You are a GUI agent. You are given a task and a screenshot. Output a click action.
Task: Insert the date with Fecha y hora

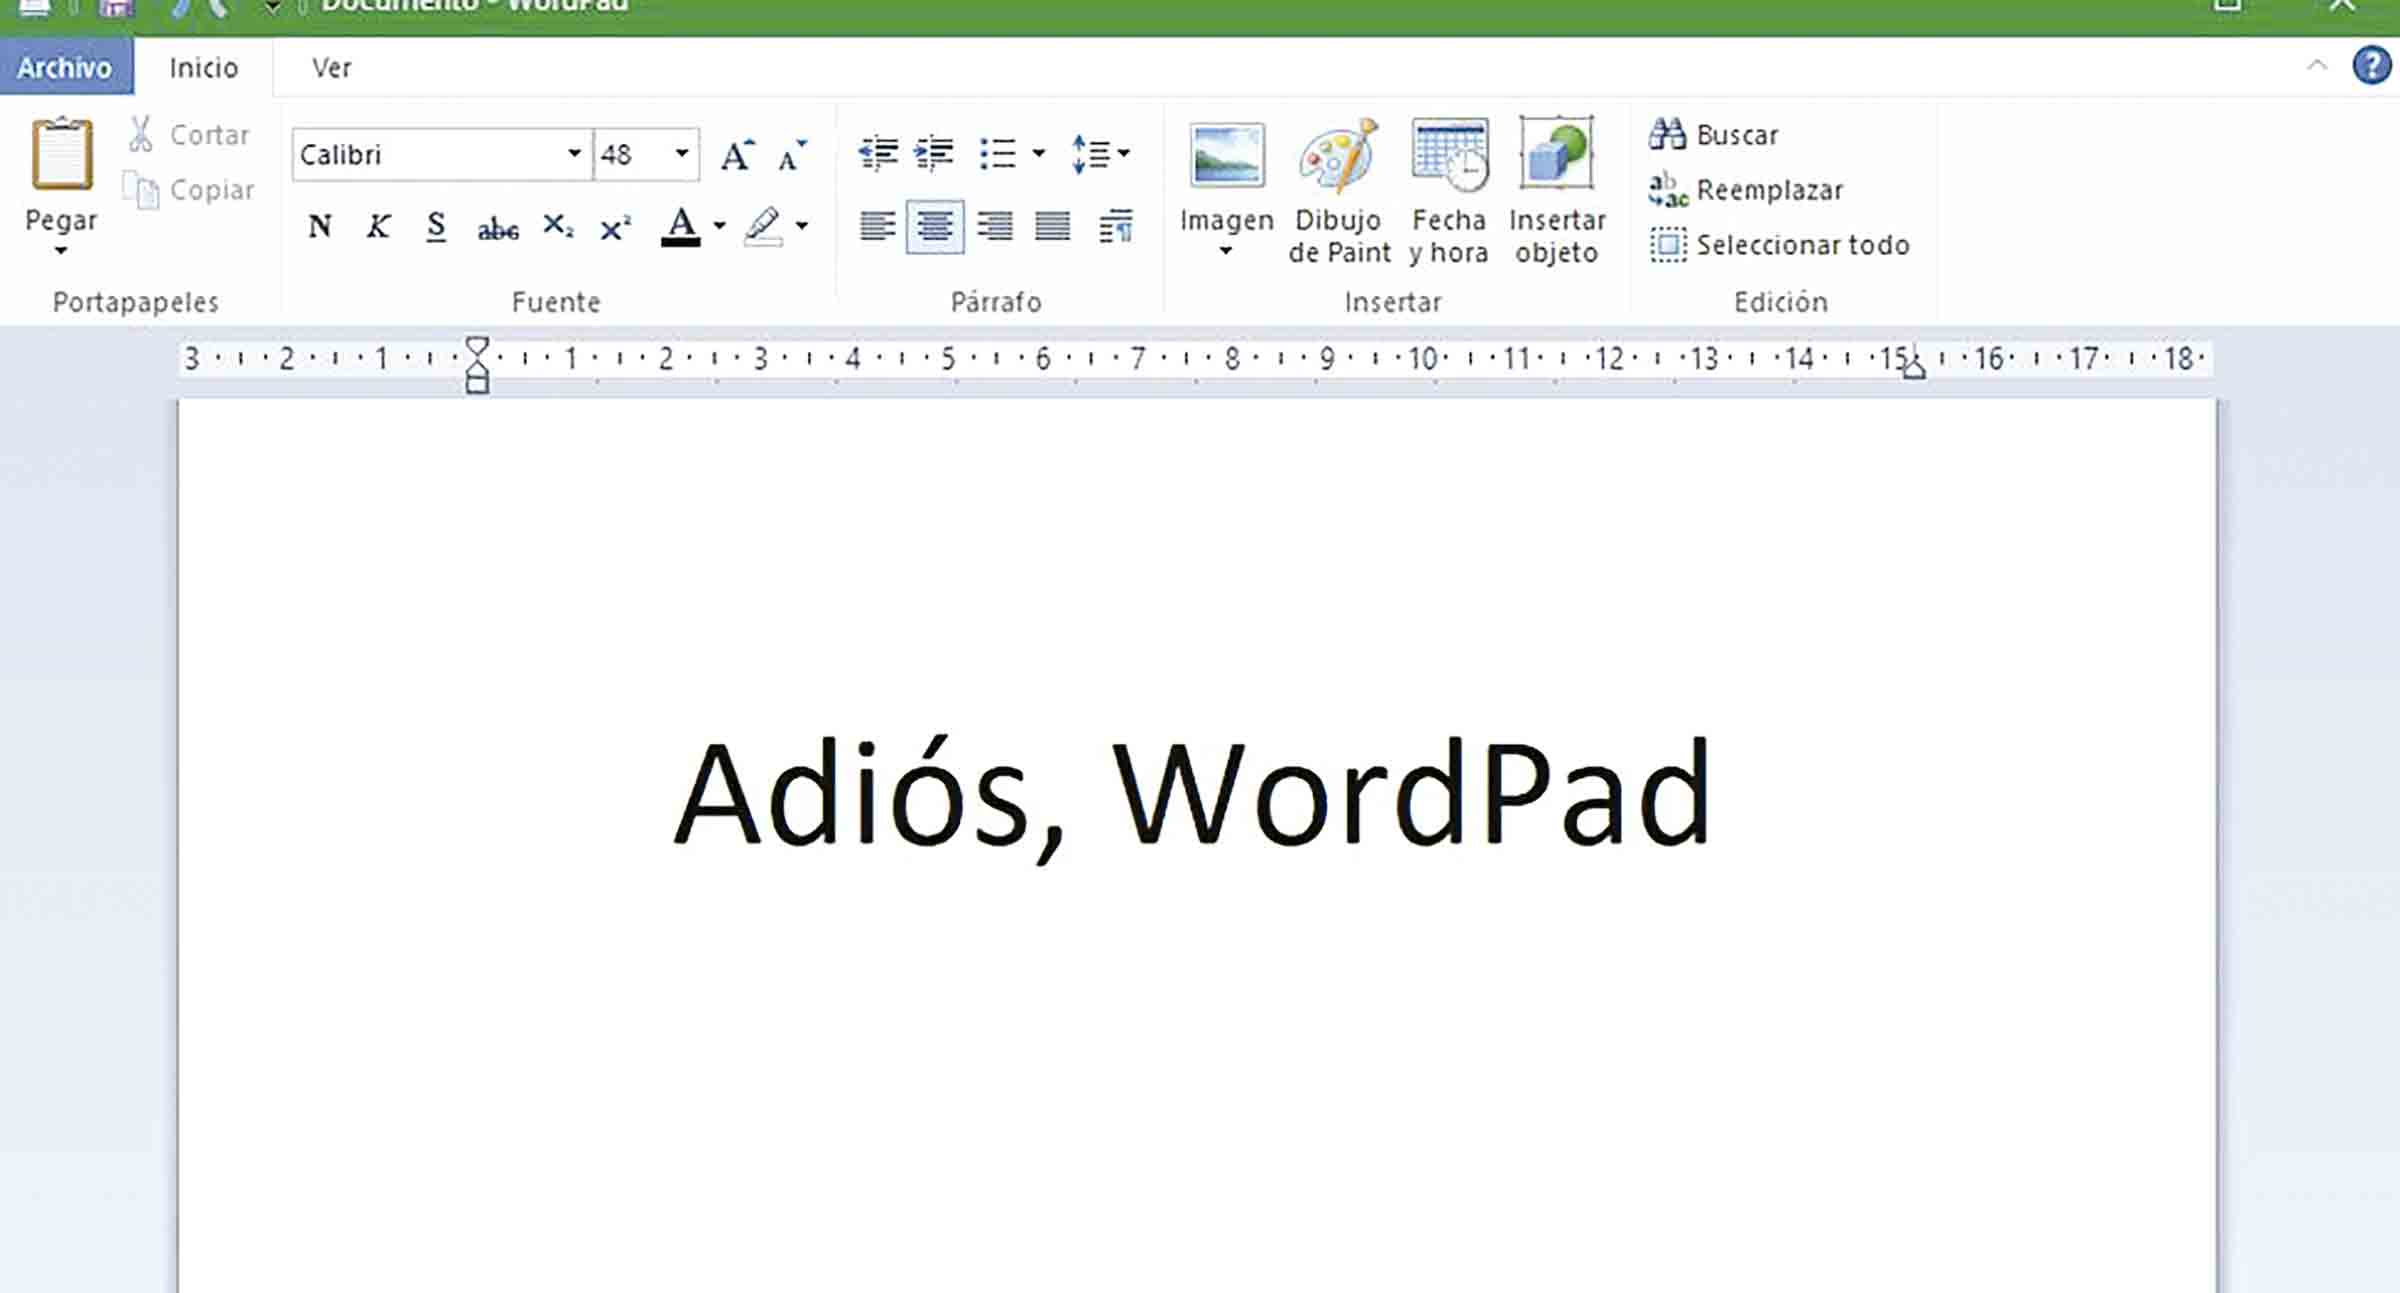coord(1449,190)
